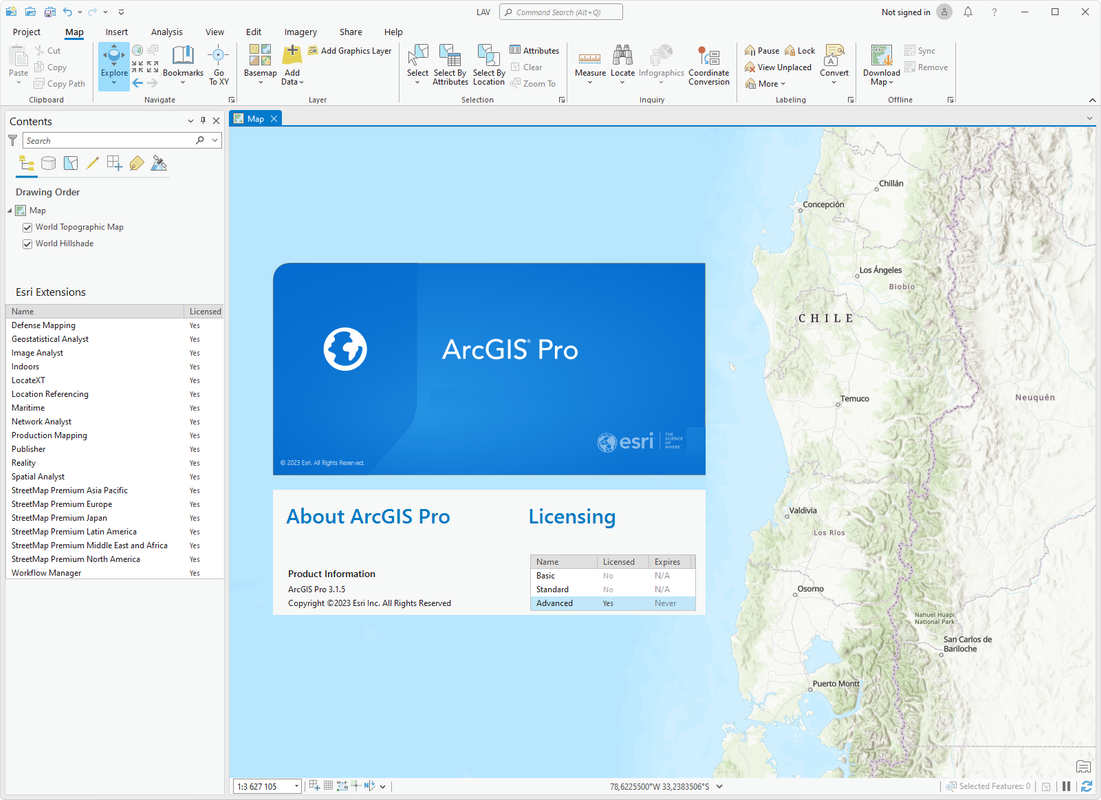The image size is (1101, 800).
Task: Open Contents pane options chevron
Action: coord(190,121)
